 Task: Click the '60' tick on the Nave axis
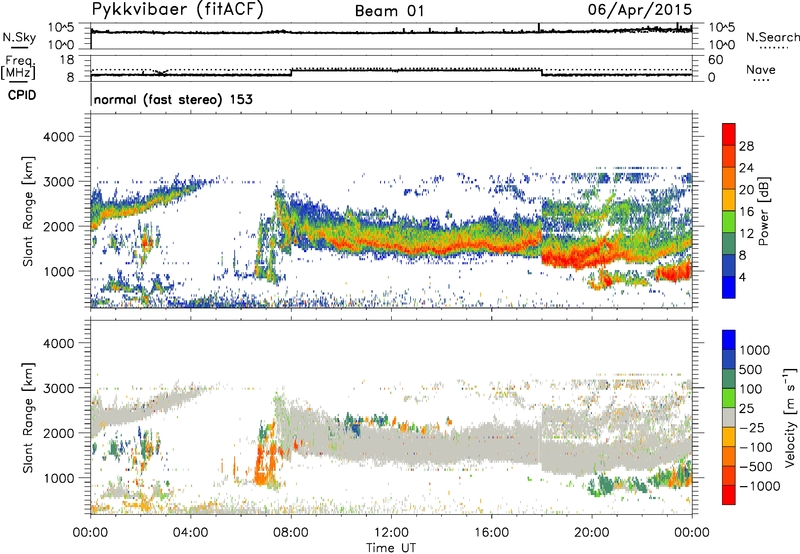point(715,60)
